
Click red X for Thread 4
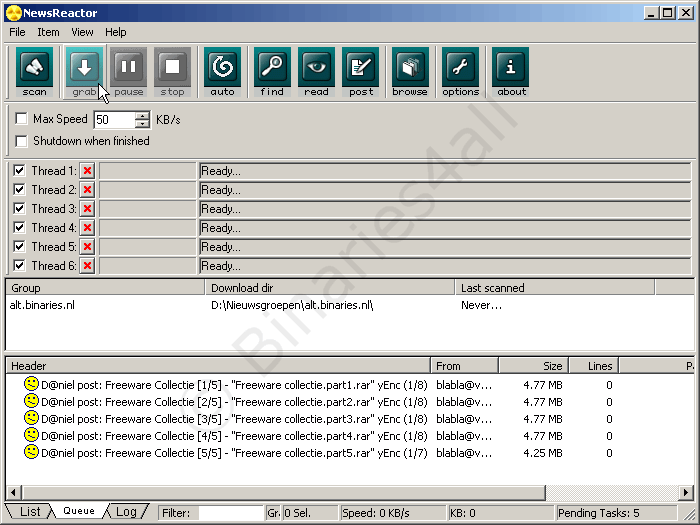click(87, 228)
